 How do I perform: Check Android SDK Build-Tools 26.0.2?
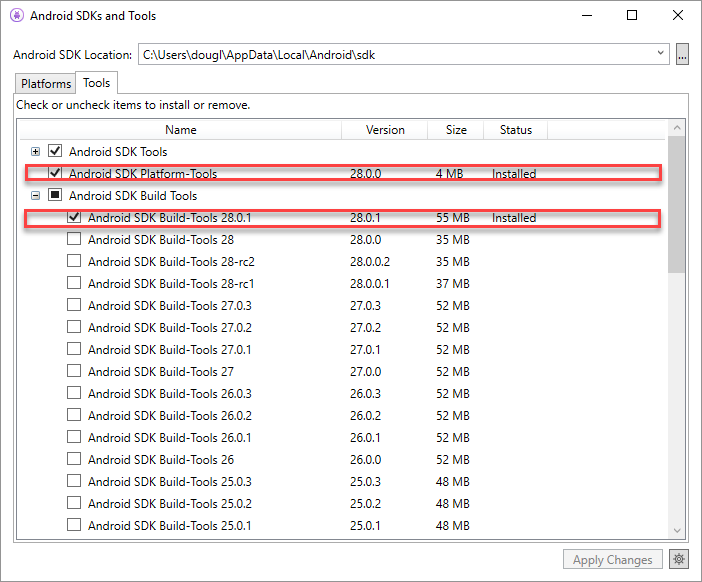tap(74, 415)
